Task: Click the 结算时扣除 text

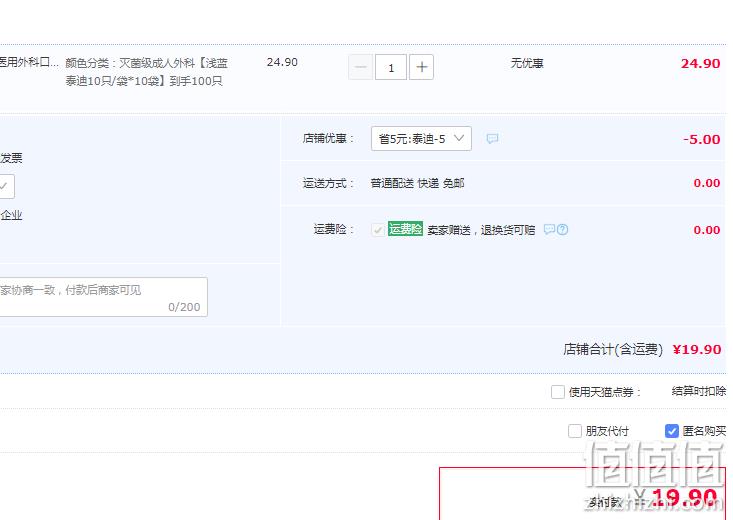Action: [x=699, y=391]
